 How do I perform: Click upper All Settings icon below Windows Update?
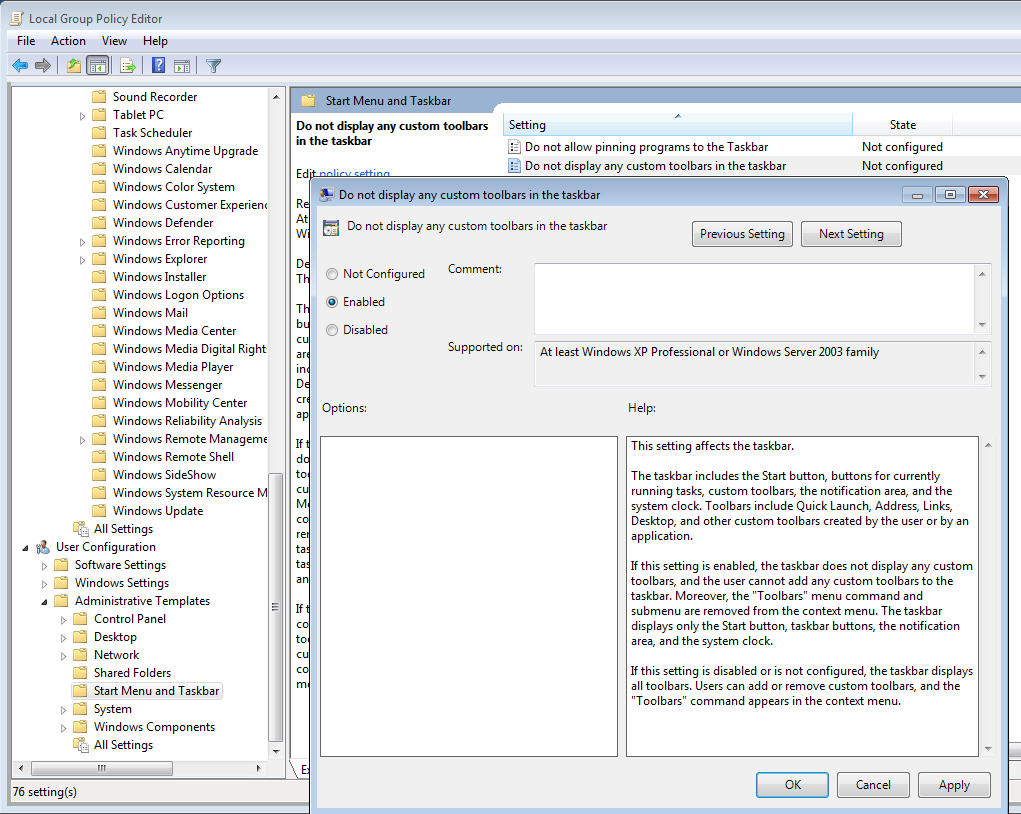pyautogui.click(x=81, y=529)
